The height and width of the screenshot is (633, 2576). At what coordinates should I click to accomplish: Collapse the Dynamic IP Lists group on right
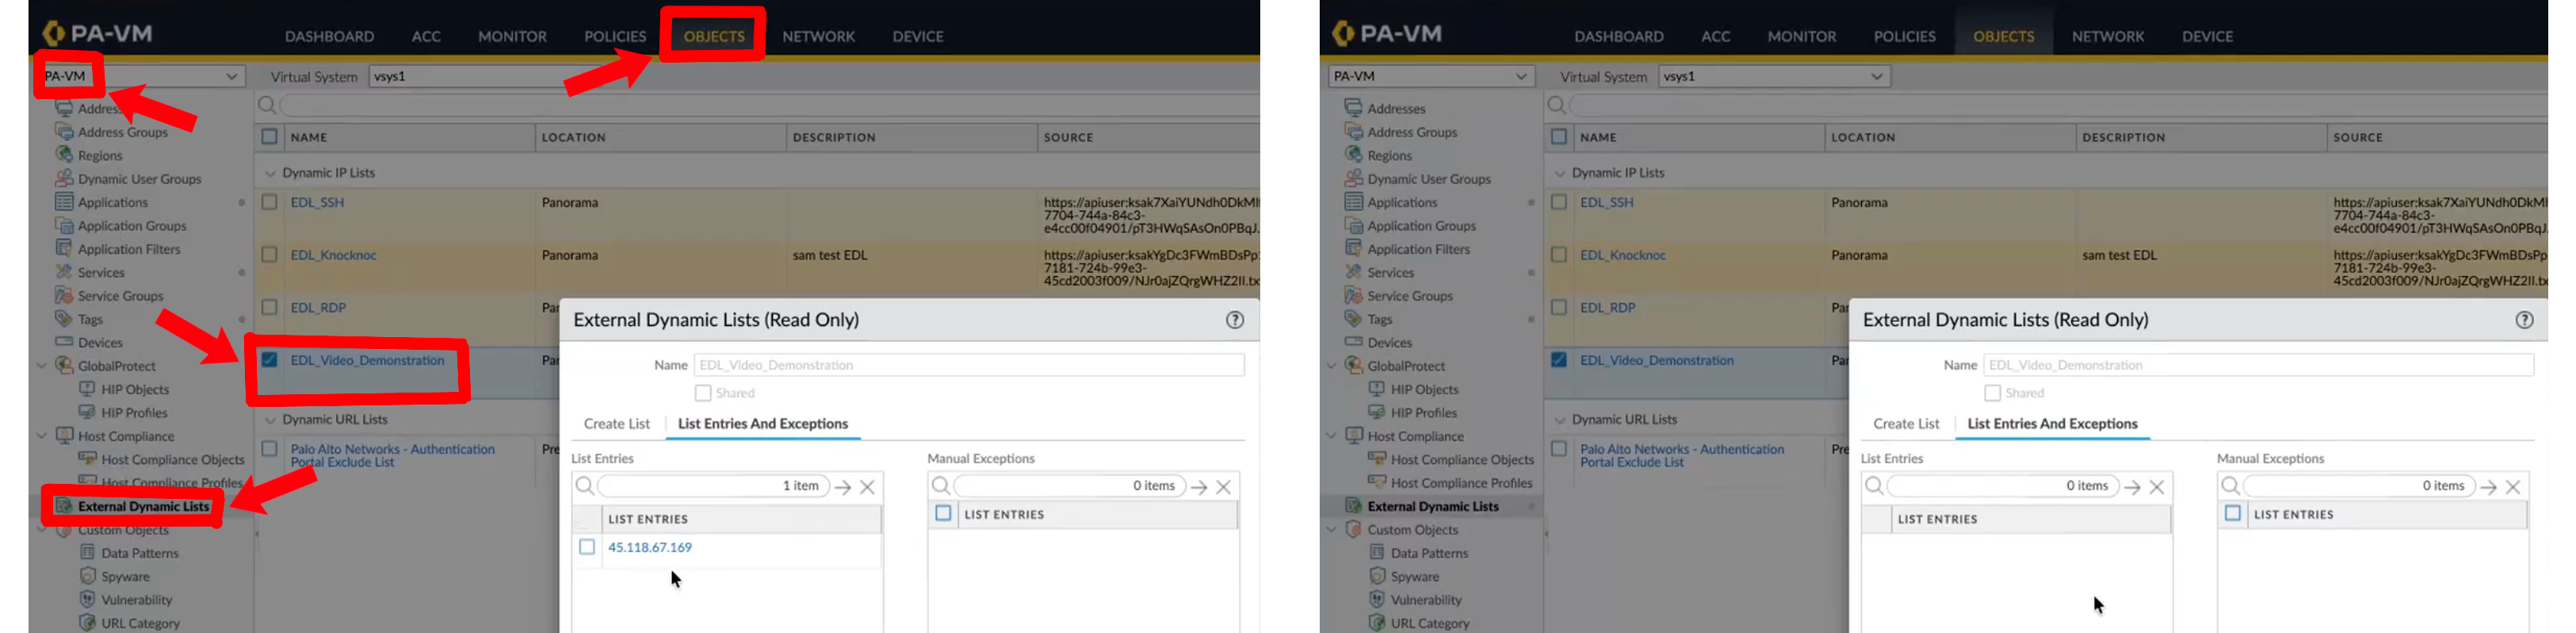(x=1559, y=173)
